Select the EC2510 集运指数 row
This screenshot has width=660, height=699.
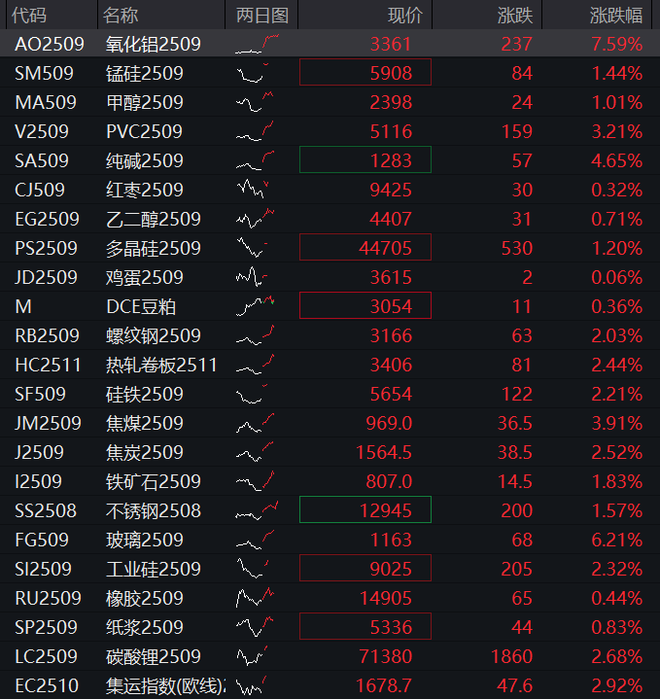330,685
